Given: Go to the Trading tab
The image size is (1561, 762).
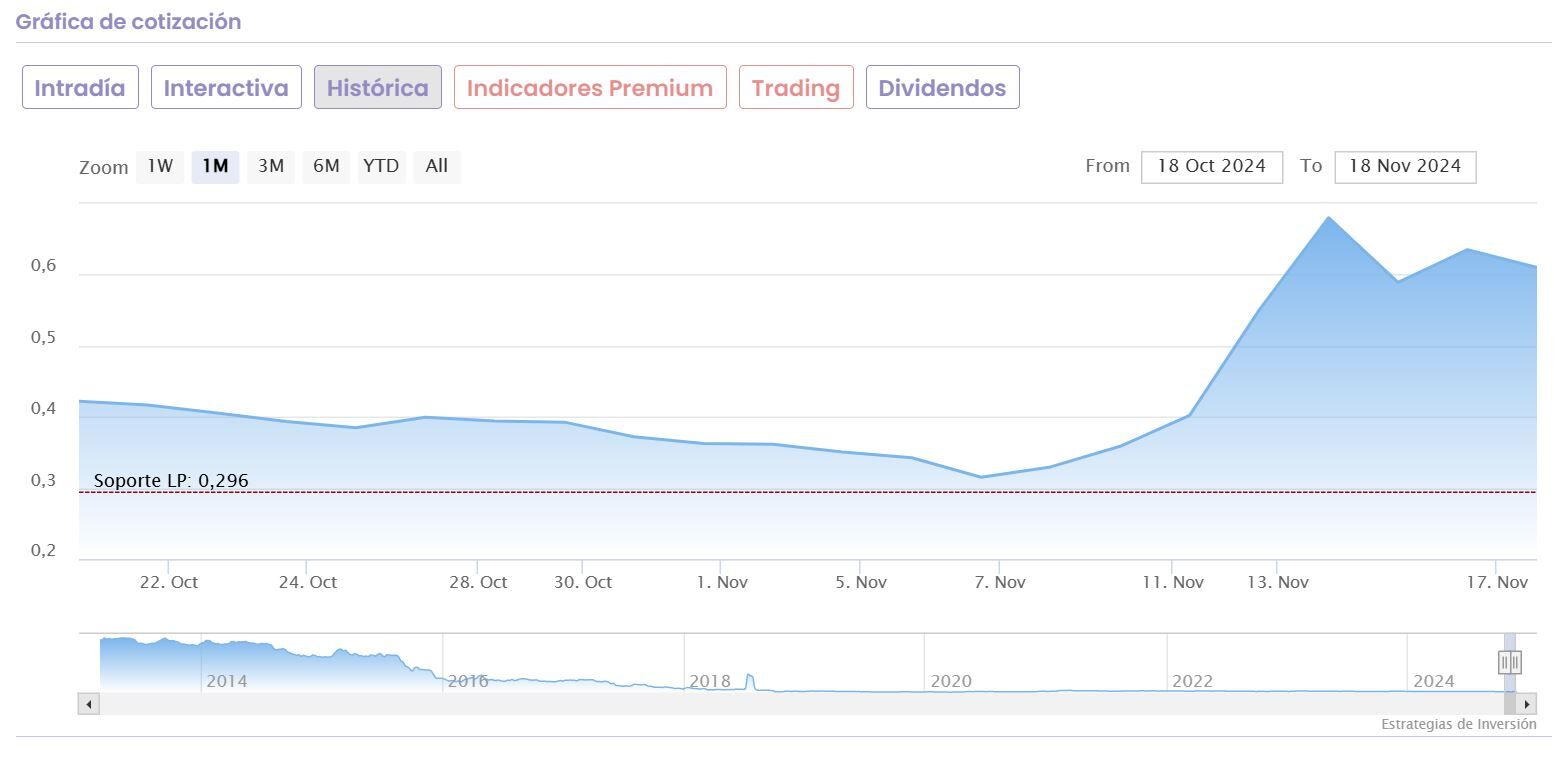Looking at the screenshot, I should click(795, 88).
